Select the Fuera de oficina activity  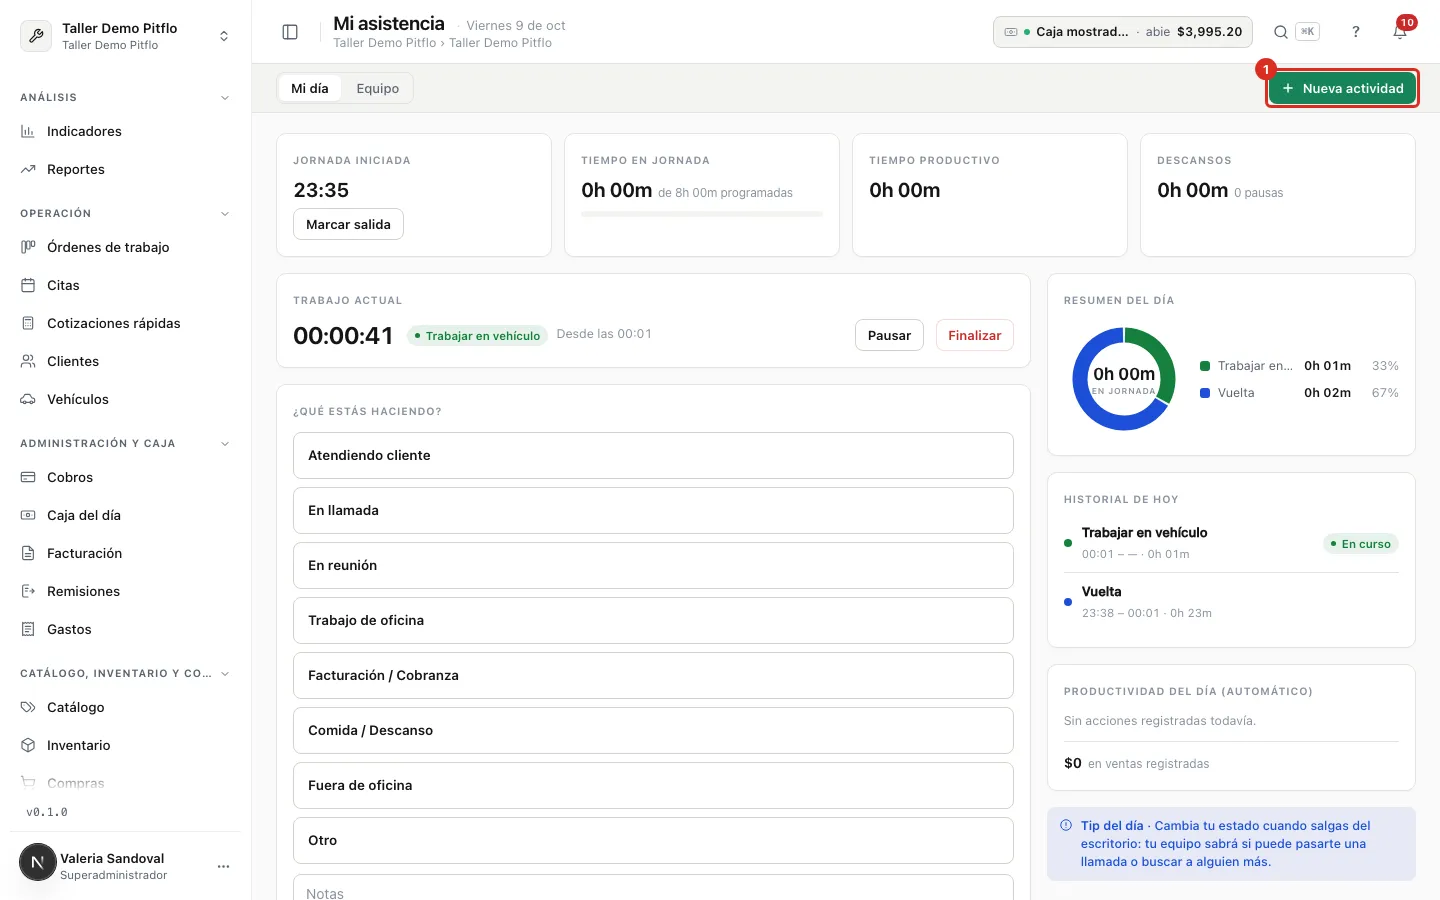pyautogui.click(x=653, y=785)
